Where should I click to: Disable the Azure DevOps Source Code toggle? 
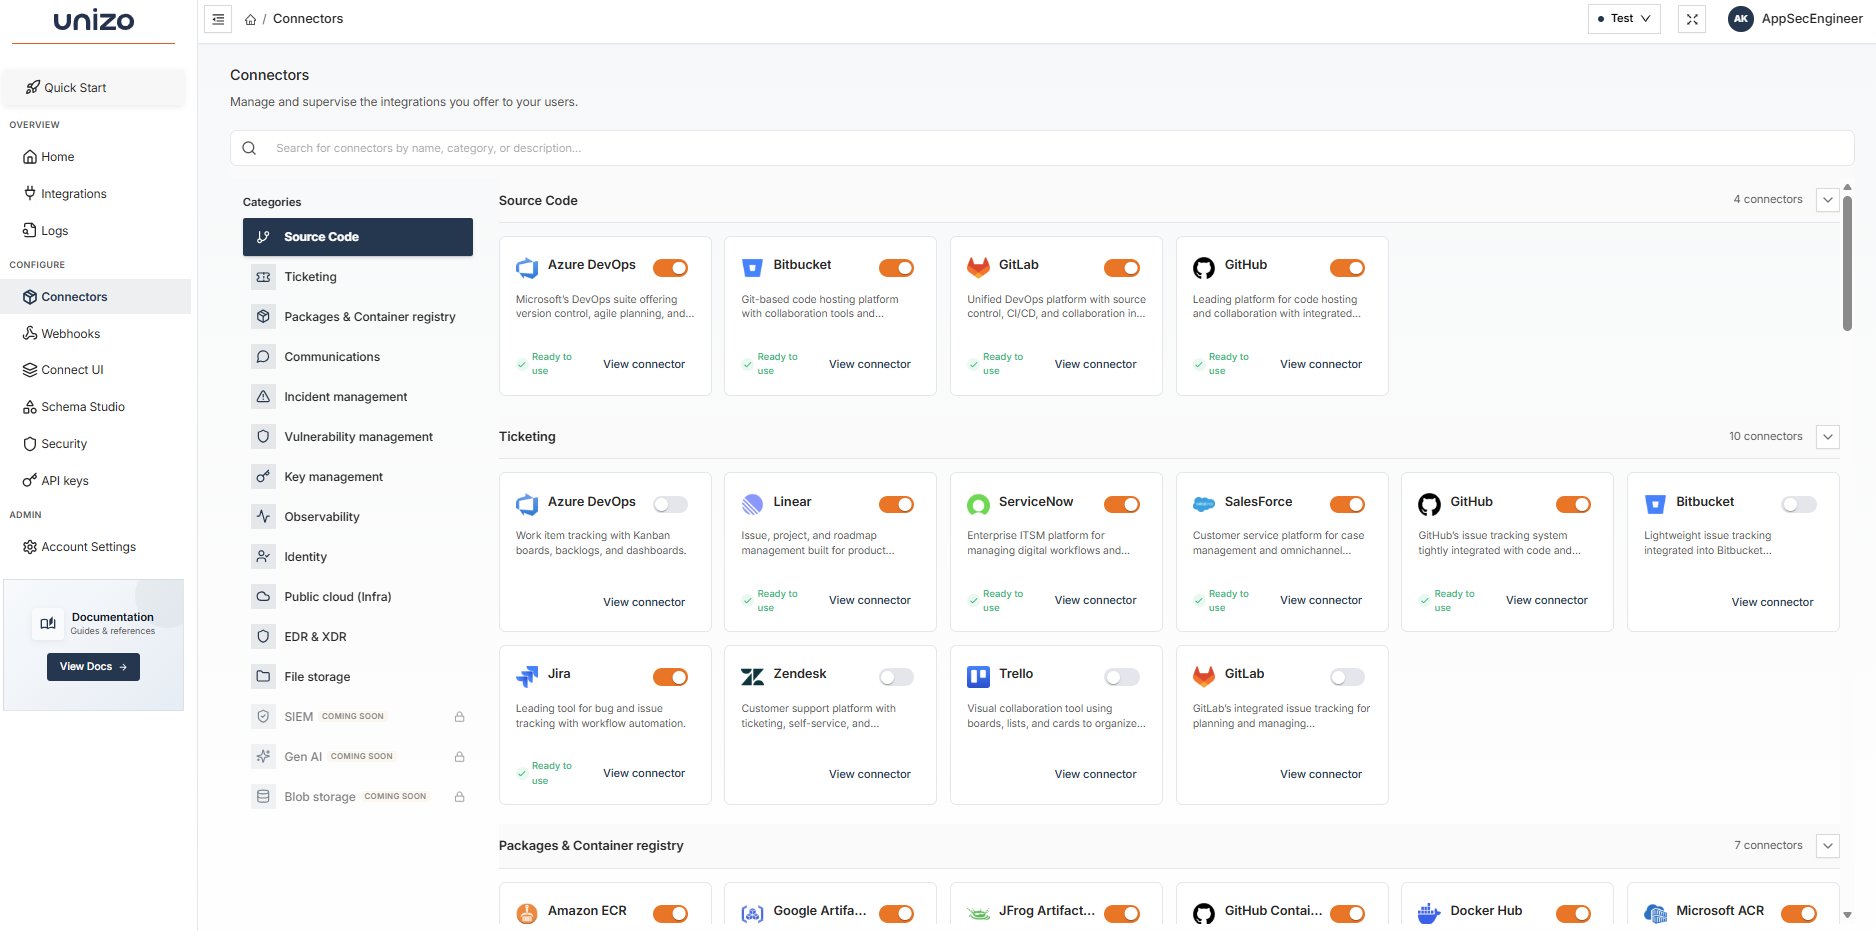click(x=671, y=268)
